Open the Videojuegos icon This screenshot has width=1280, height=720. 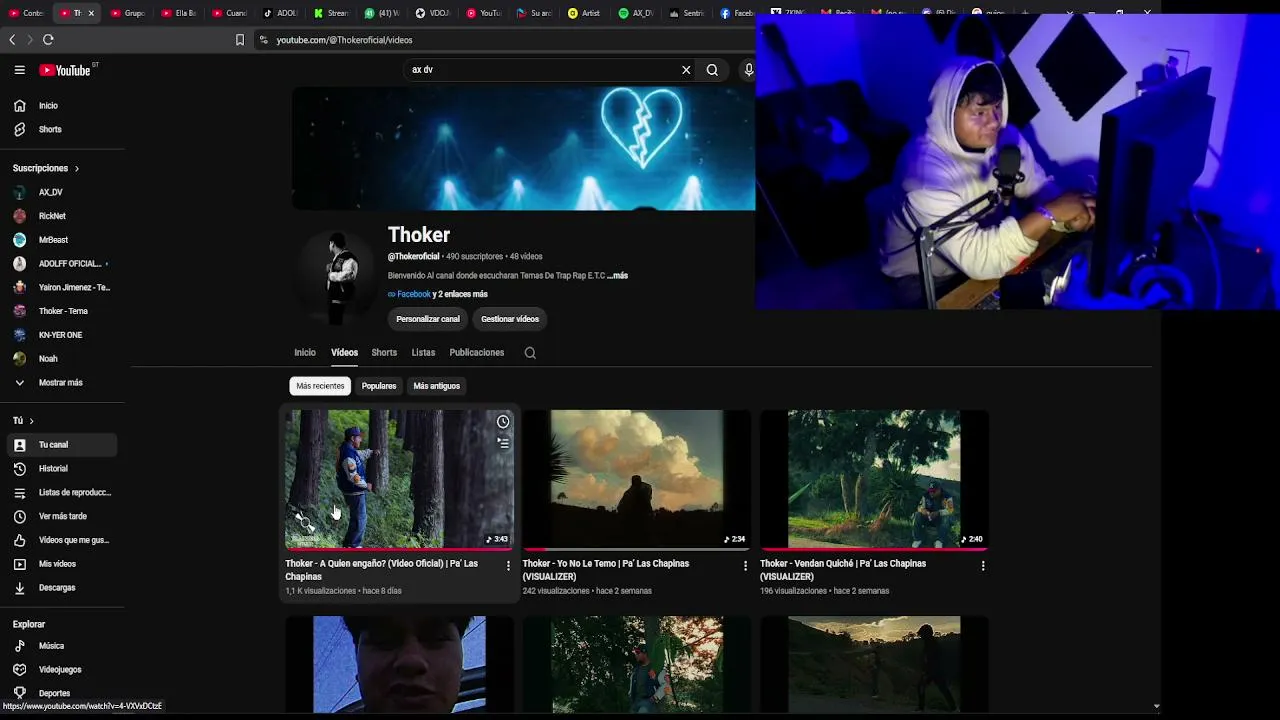[x=19, y=670]
